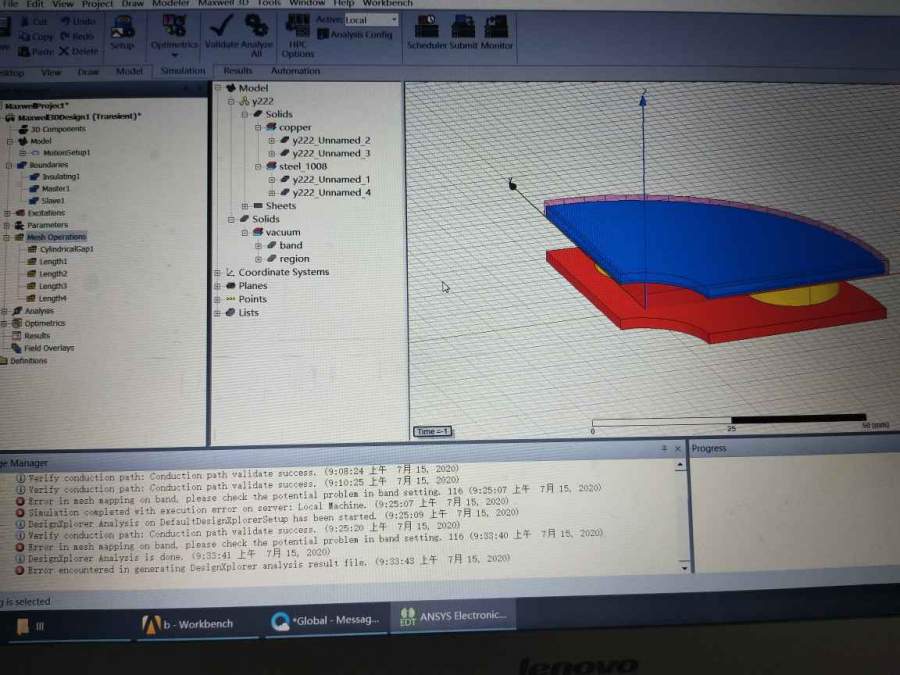The width and height of the screenshot is (900, 675).
Task: Switch to the Results ribbon tab
Action: [x=238, y=71]
